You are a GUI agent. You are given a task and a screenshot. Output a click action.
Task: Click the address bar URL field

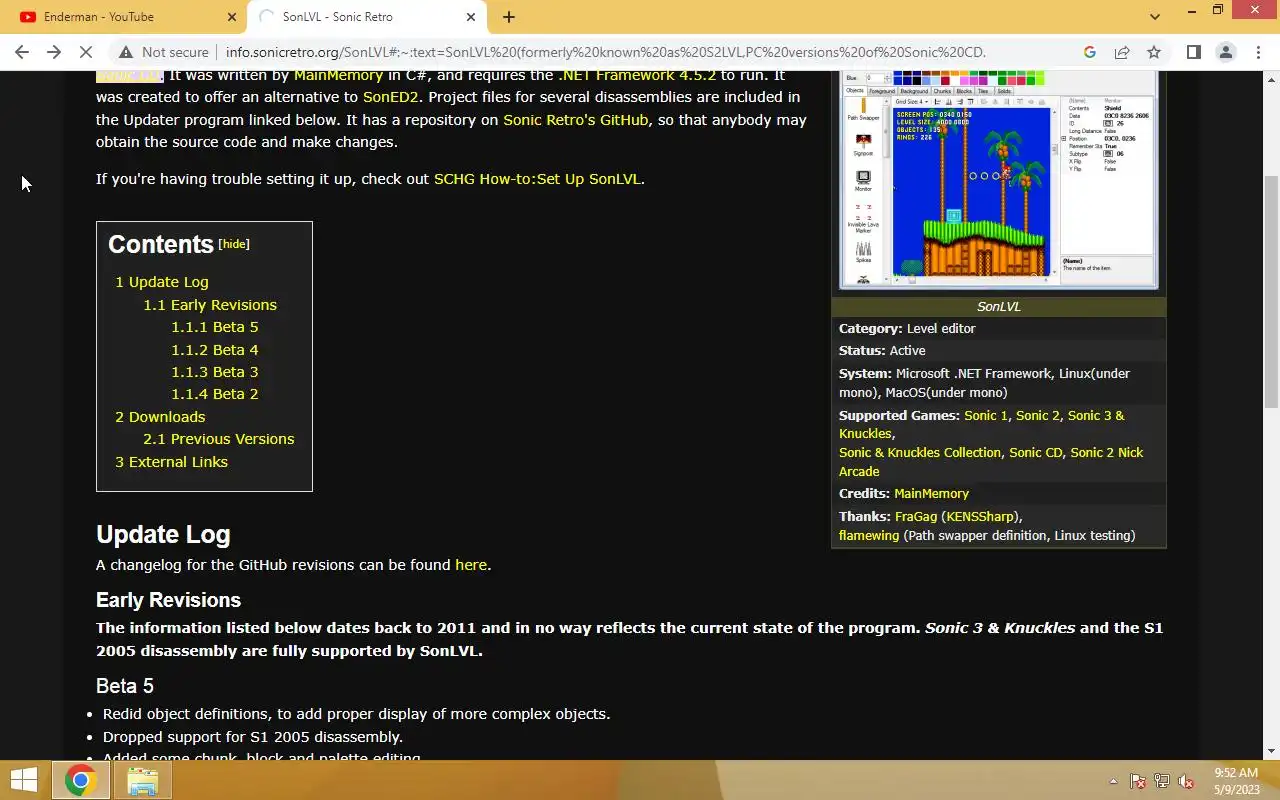605,52
